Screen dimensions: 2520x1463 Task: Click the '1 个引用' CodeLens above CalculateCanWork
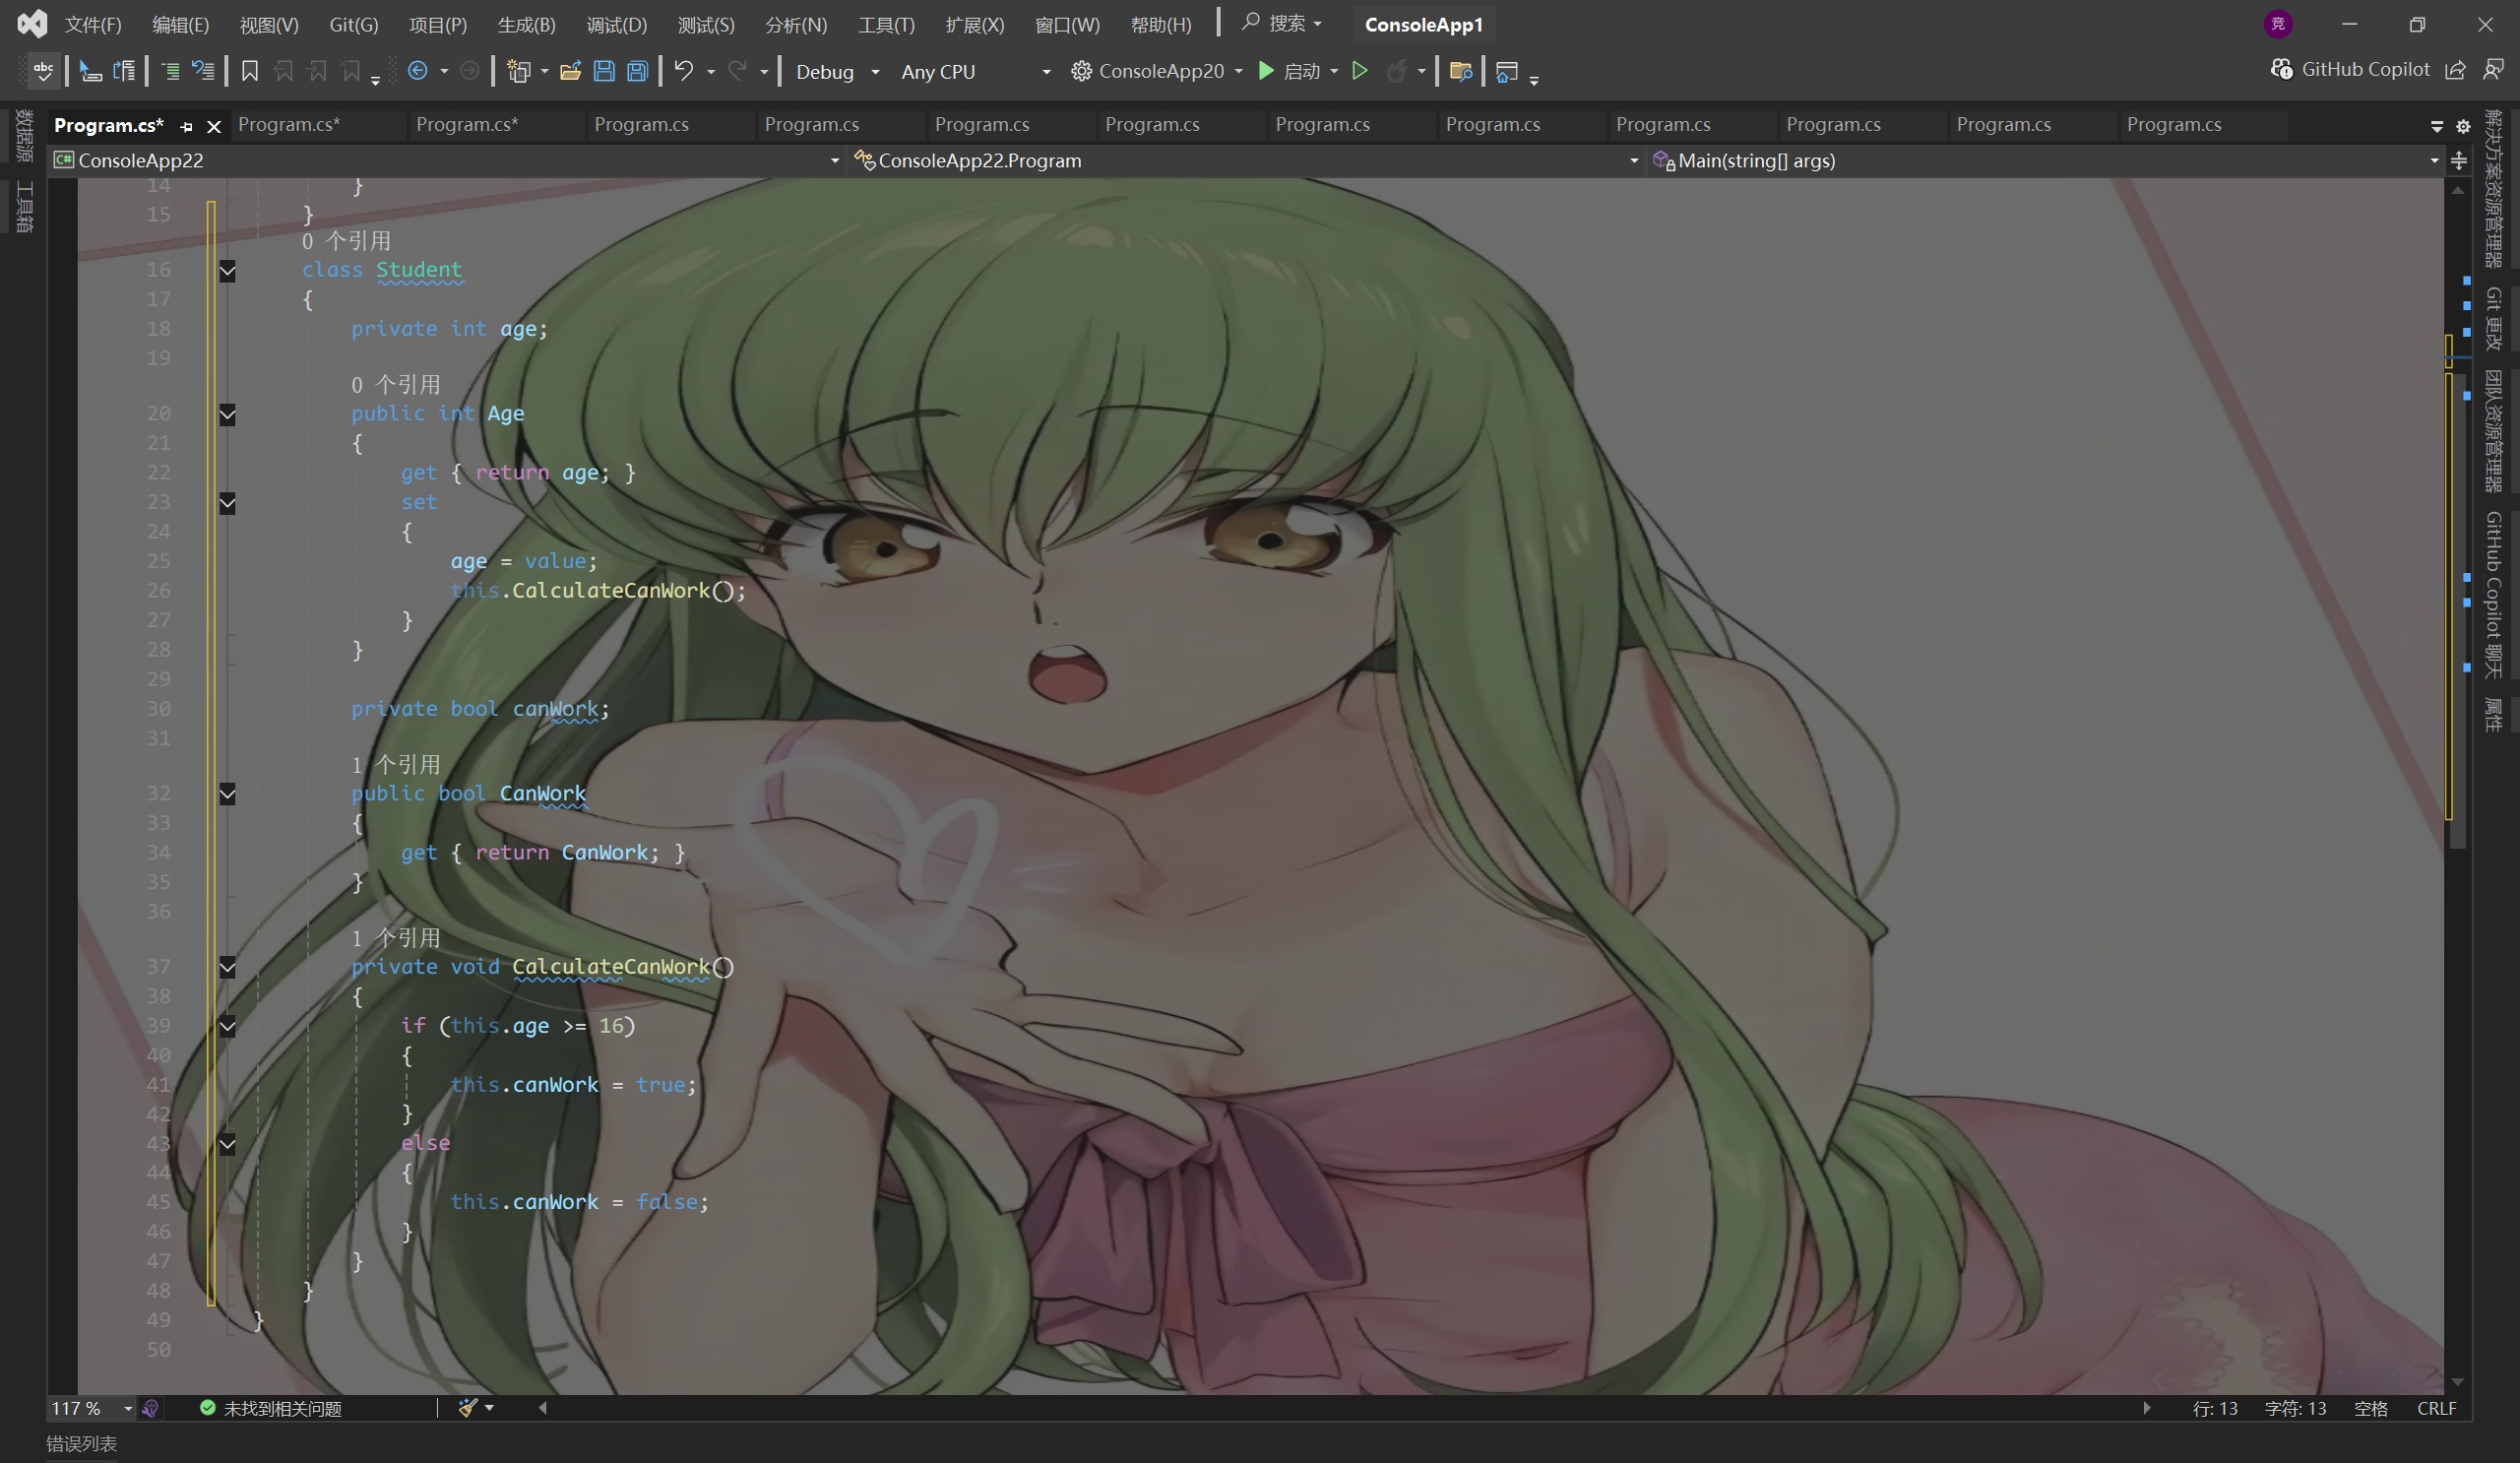coord(395,938)
